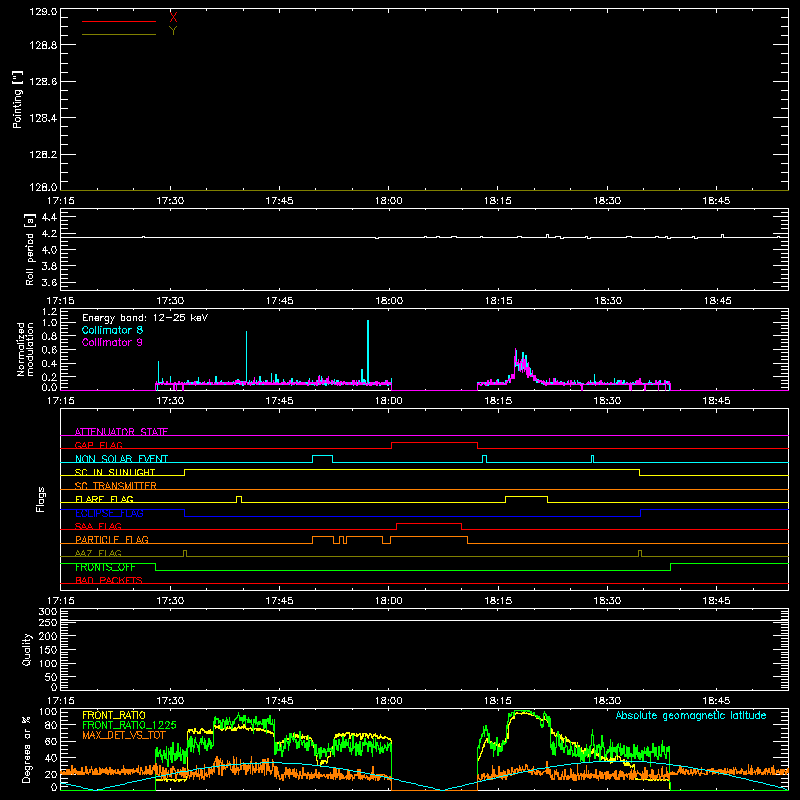Image resolution: width=800 pixels, height=800 pixels.
Task: Click the tallest cyan Collimator 8 spike
Action: click(x=368, y=352)
